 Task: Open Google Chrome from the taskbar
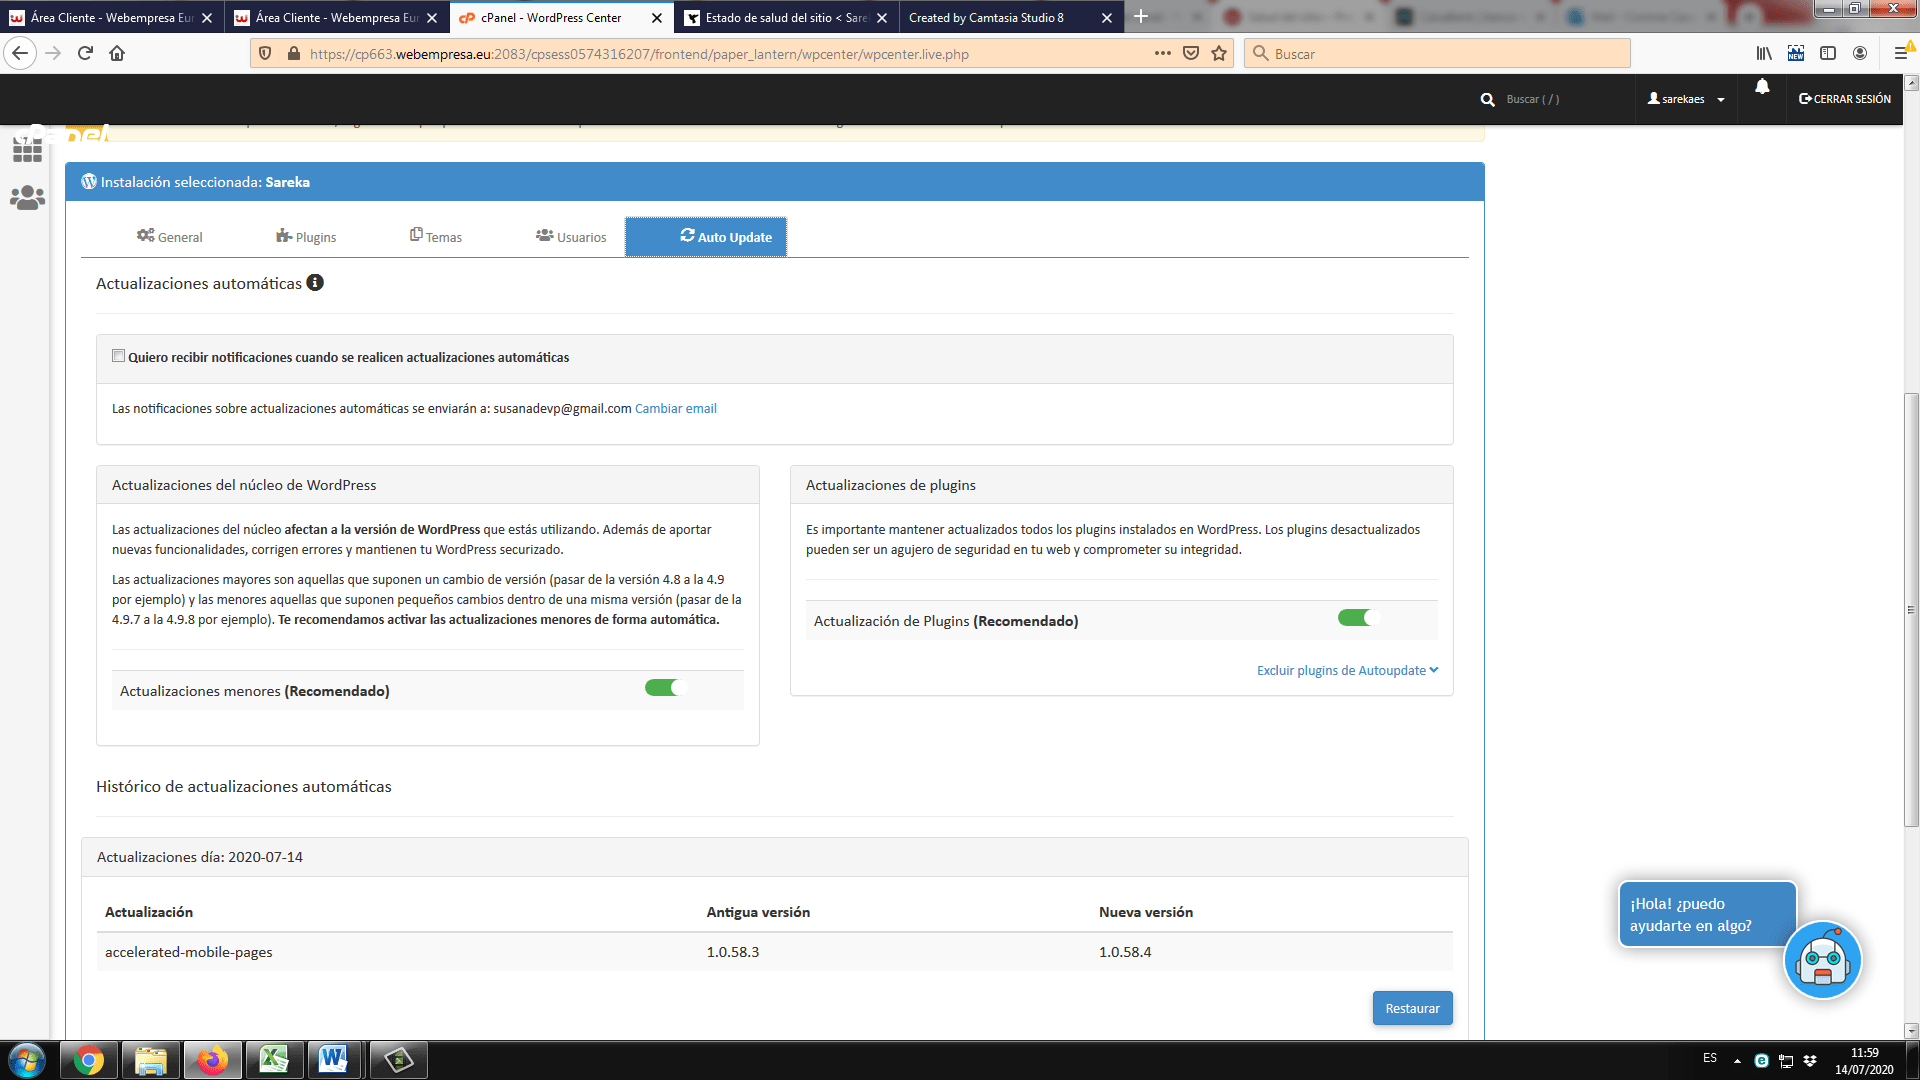89,1060
